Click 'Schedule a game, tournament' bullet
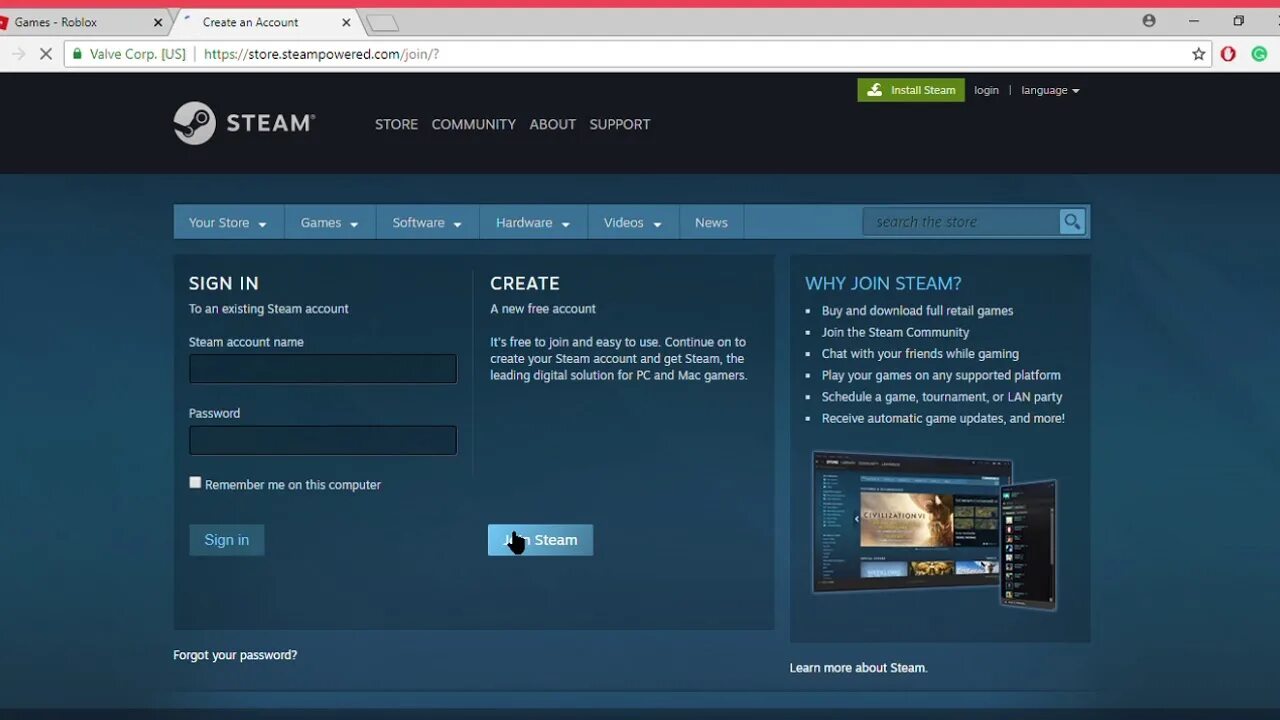The image size is (1280, 720). [942, 397]
